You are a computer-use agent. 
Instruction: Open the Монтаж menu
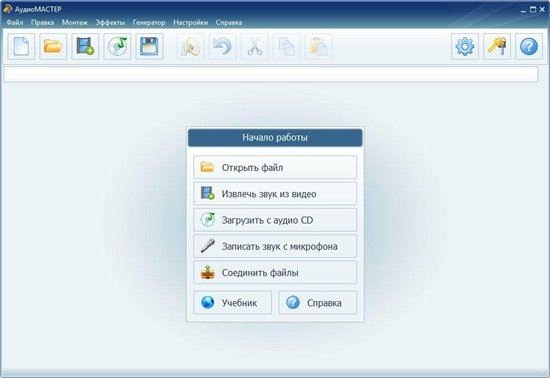pos(75,22)
